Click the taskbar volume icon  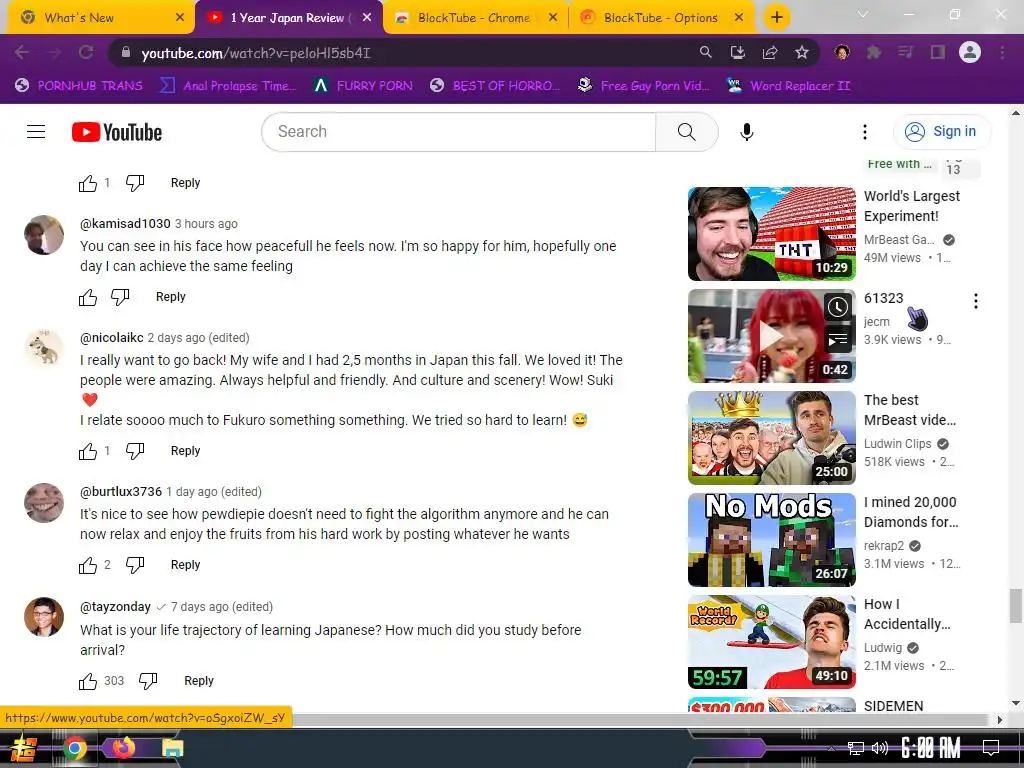[x=880, y=748]
